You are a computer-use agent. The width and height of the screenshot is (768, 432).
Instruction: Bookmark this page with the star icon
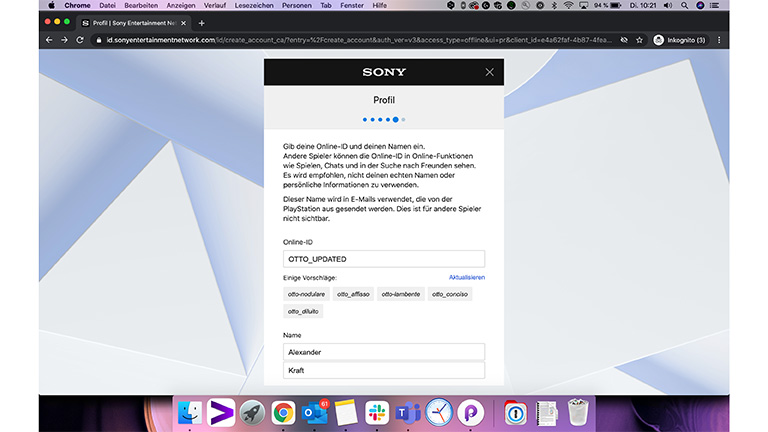pos(639,40)
